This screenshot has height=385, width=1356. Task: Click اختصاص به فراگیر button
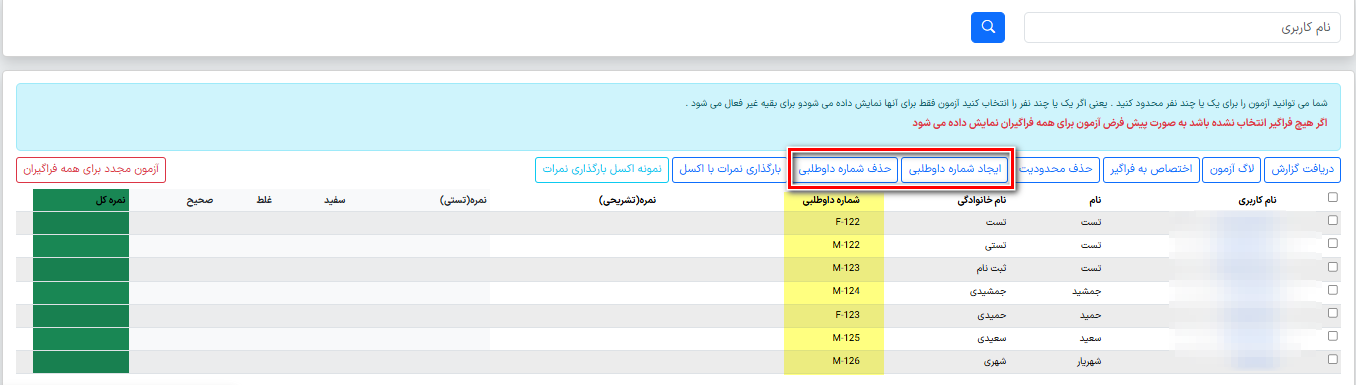(x=1151, y=170)
